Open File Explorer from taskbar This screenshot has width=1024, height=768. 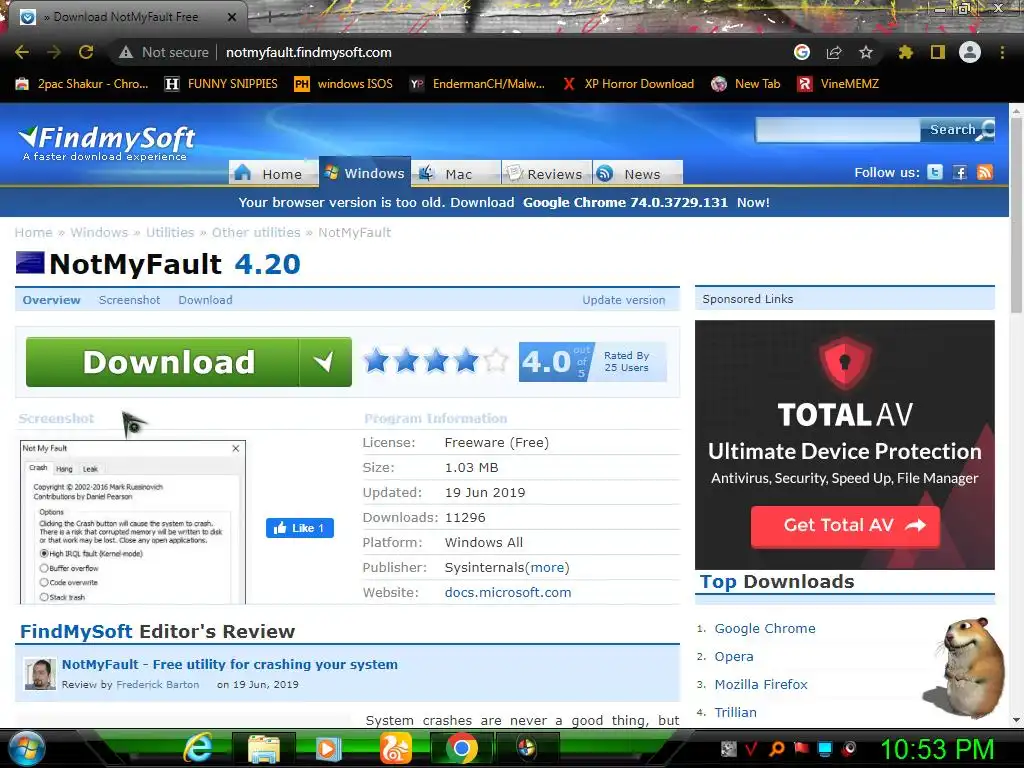264,748
